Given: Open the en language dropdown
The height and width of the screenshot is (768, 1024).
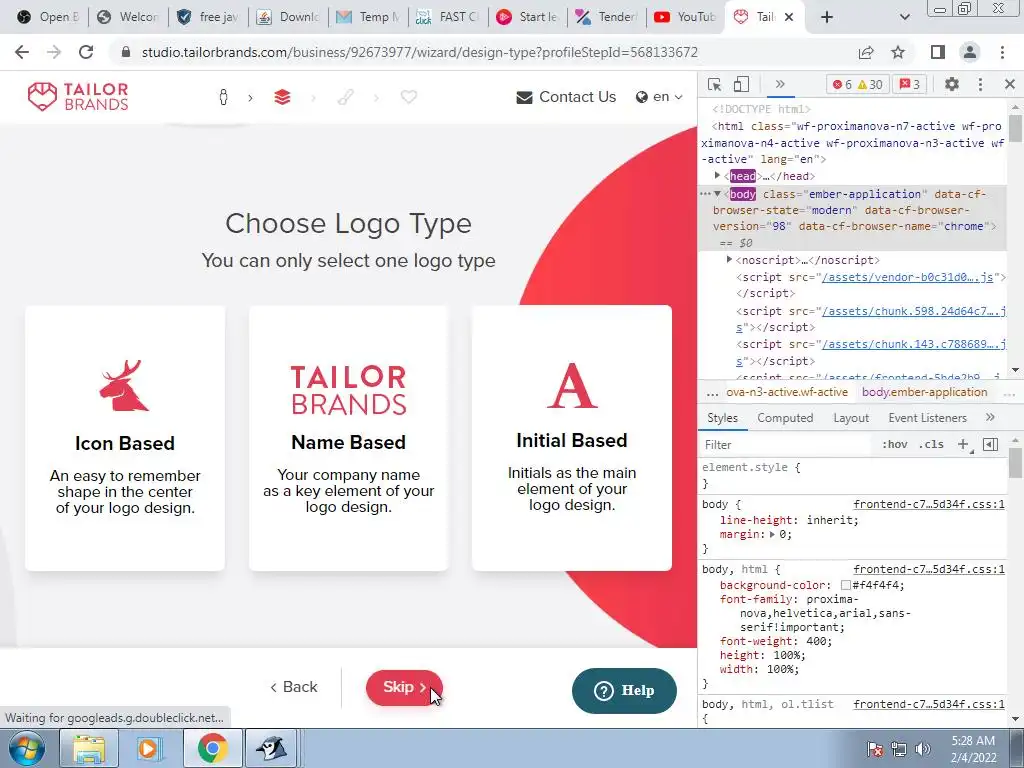Looking at the screenshot, I should [659, 97].
